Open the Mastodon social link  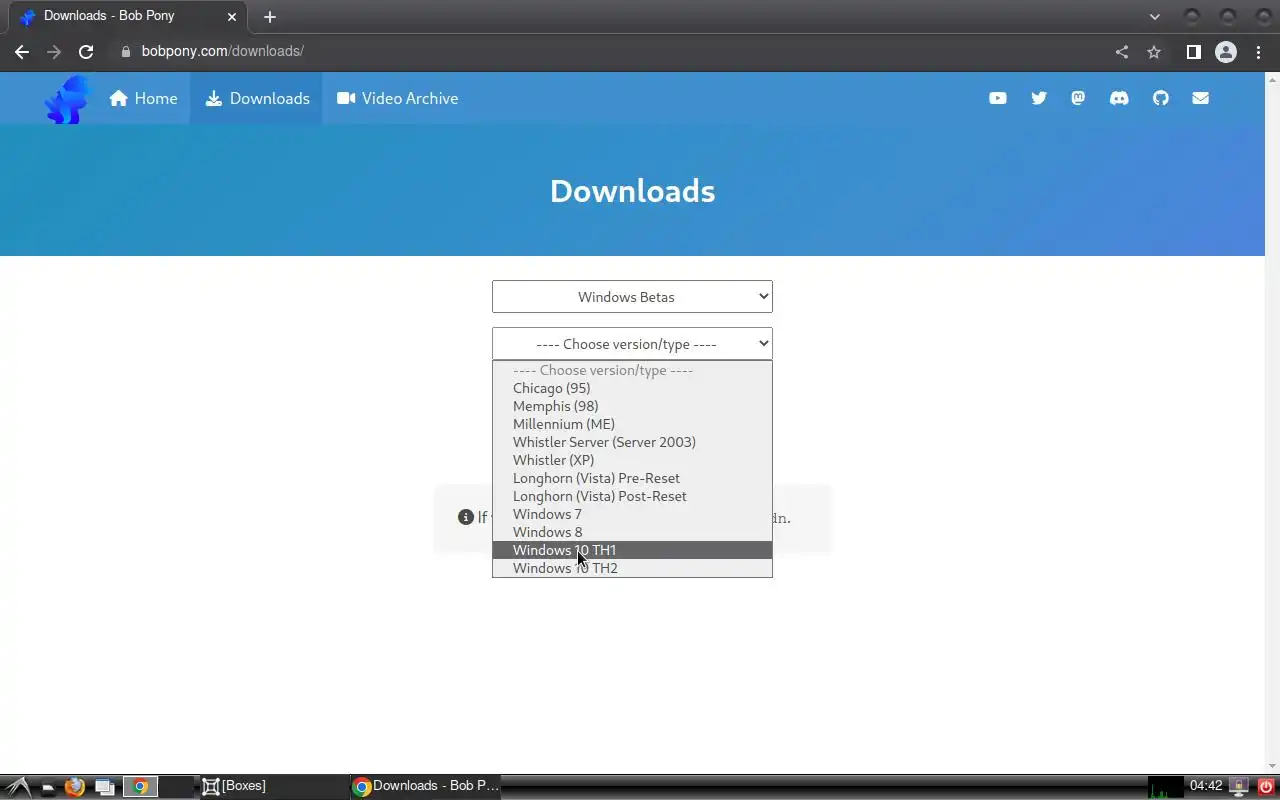[x=1078, y=98]
